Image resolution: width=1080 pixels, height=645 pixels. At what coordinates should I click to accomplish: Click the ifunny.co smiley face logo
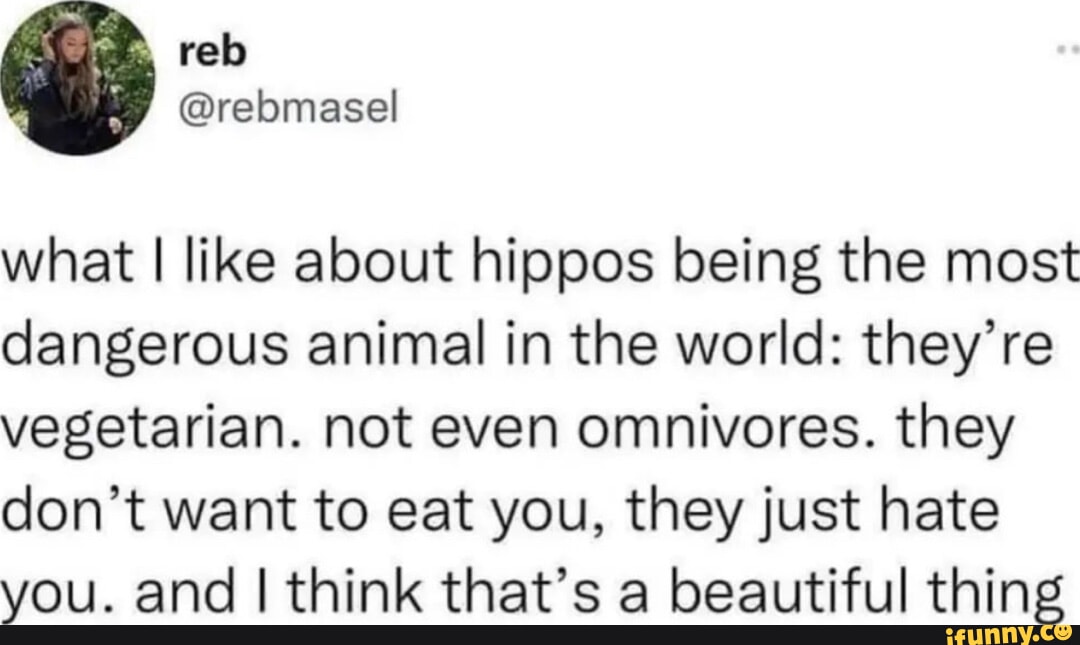pos(1062,634)
